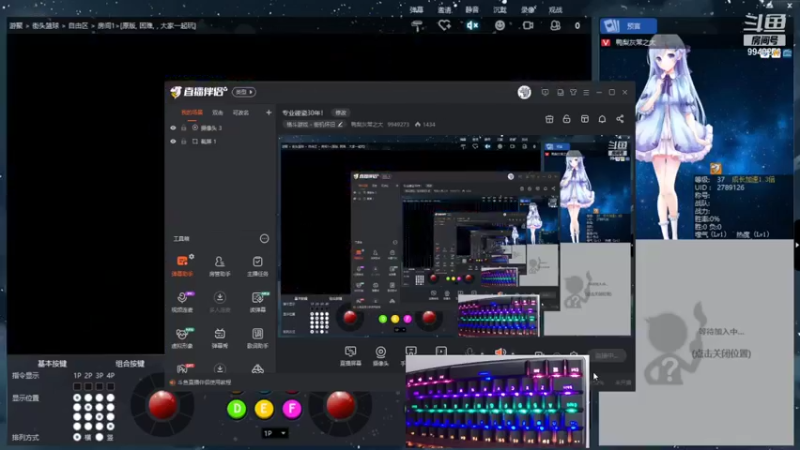The height and width of the screenshot is (450, 800).
Task: Switch to the third scene tab
Action: tap(241, 112)
